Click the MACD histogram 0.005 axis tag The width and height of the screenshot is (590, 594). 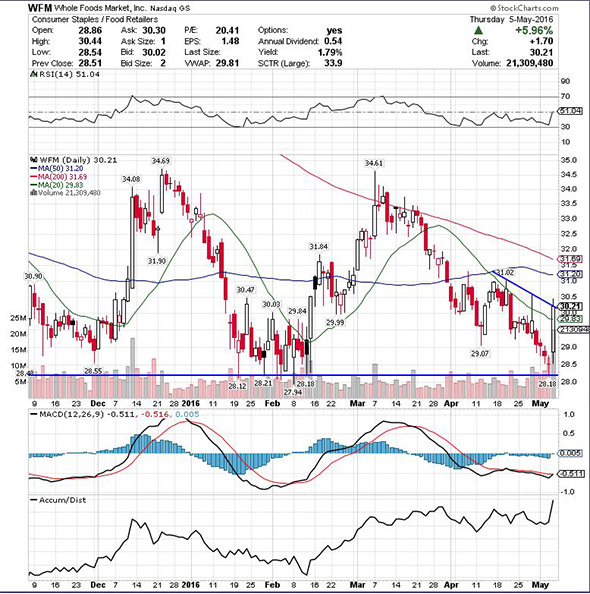pos(571,453)
